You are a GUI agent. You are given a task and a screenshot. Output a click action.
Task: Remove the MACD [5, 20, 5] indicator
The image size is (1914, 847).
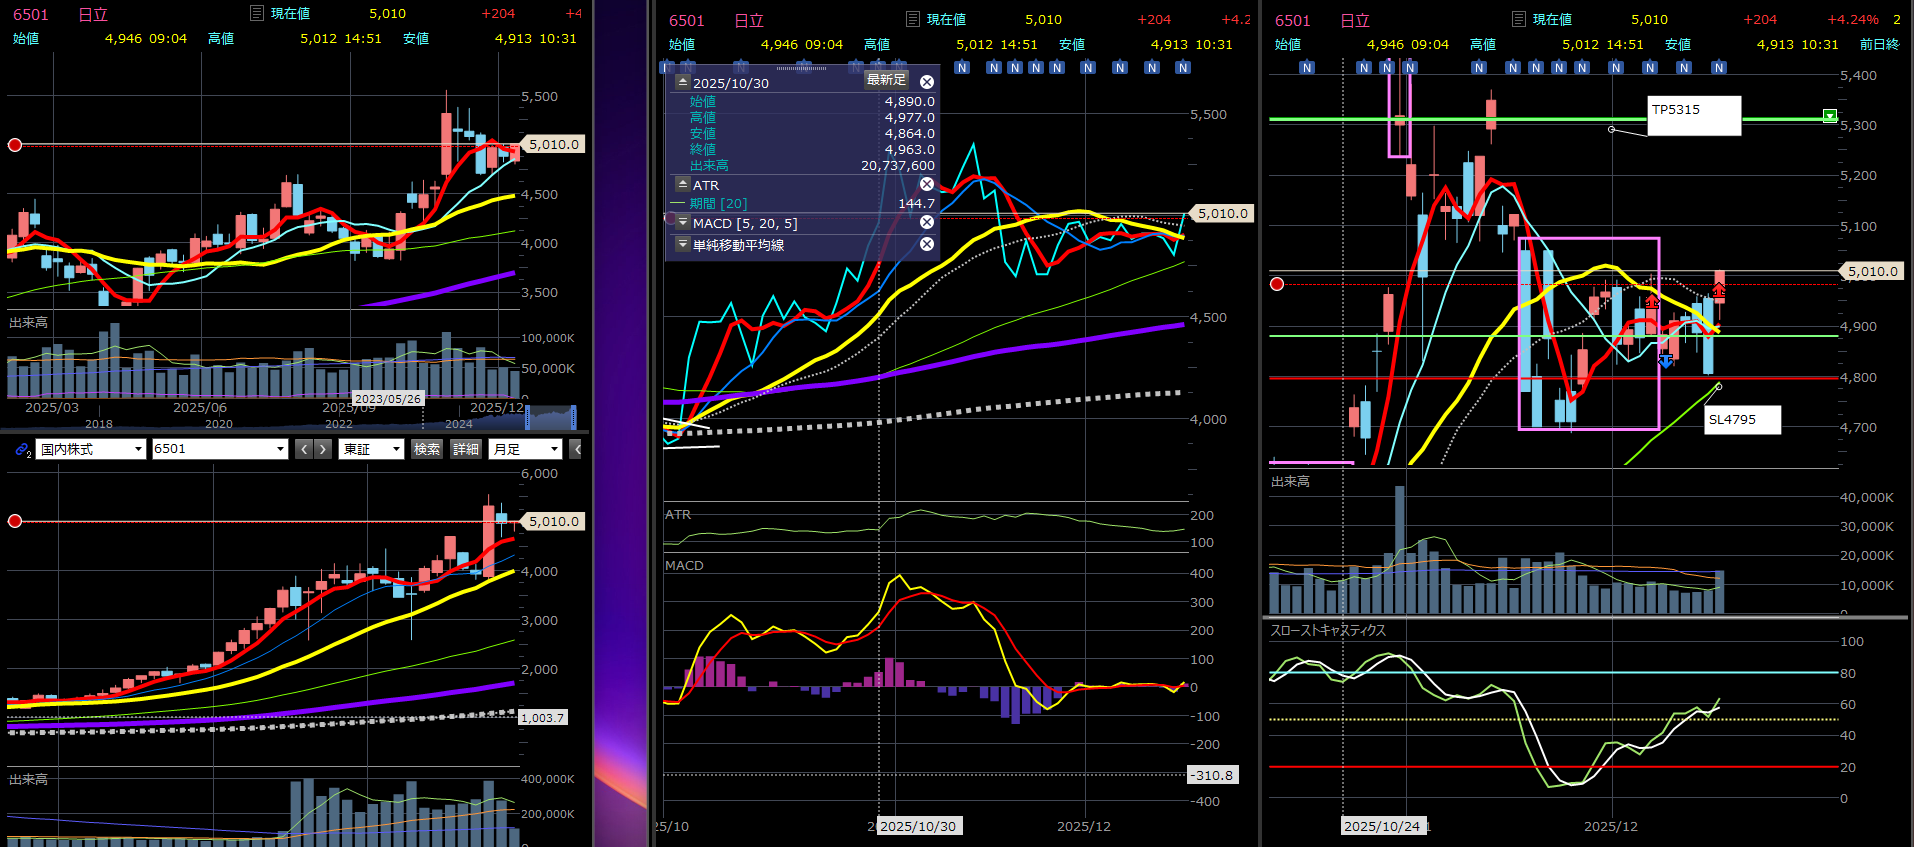927,222
